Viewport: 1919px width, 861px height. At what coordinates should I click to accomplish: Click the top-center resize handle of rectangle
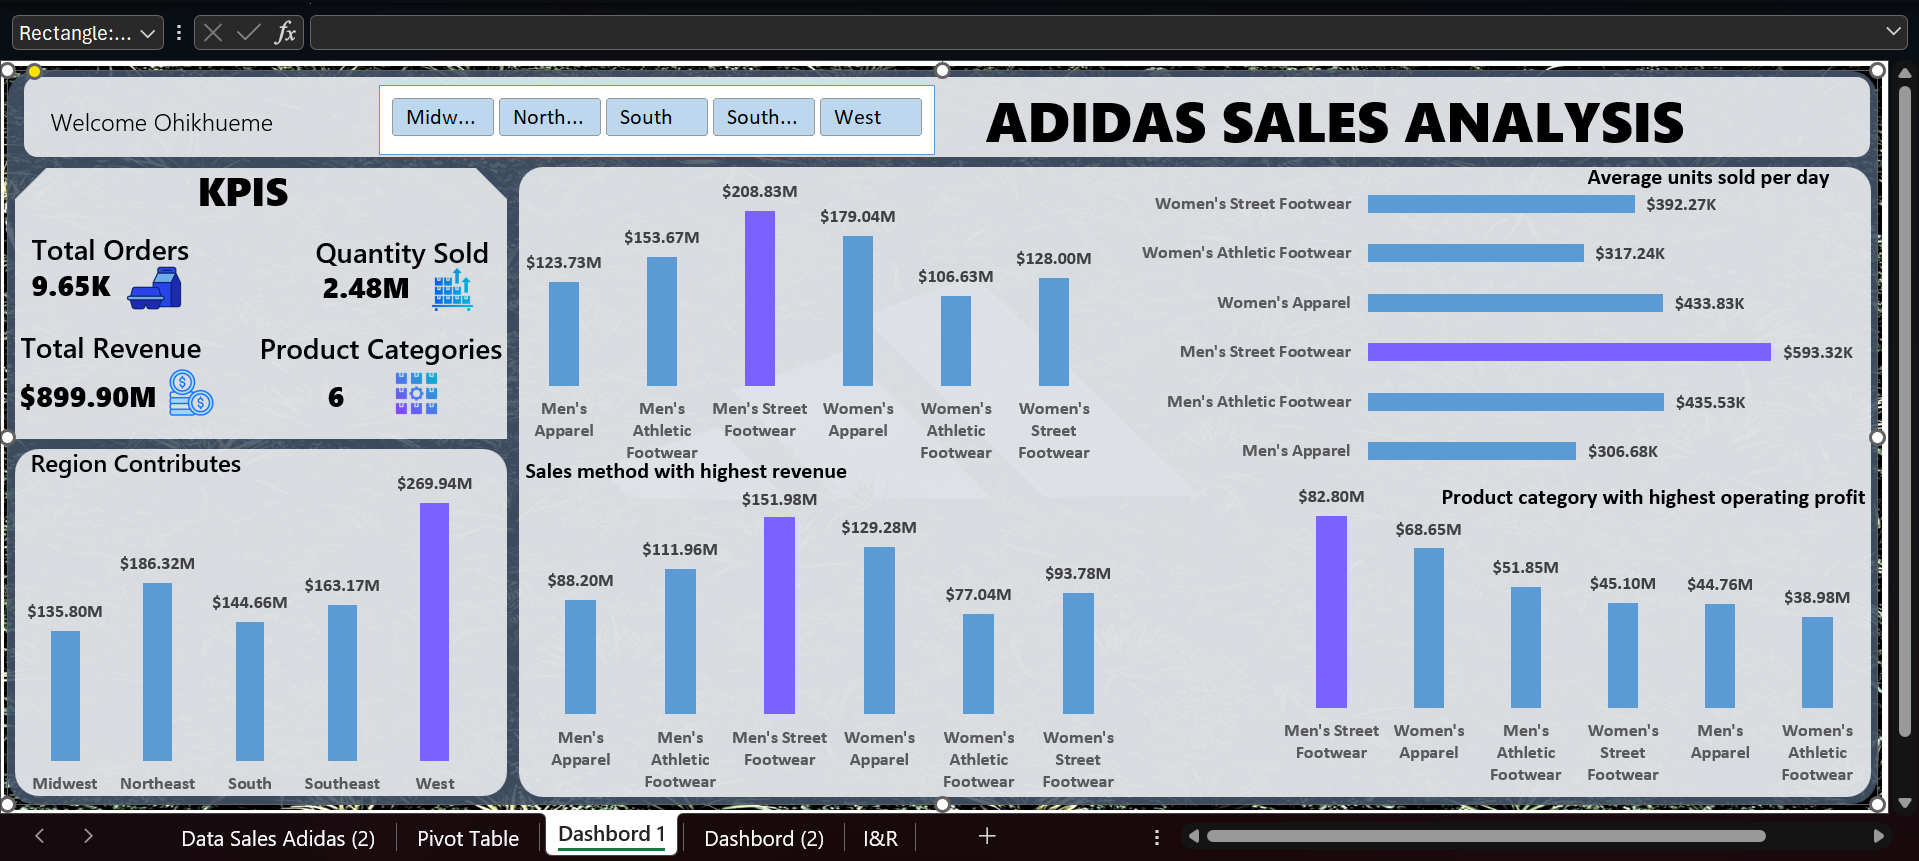(942, 70)
